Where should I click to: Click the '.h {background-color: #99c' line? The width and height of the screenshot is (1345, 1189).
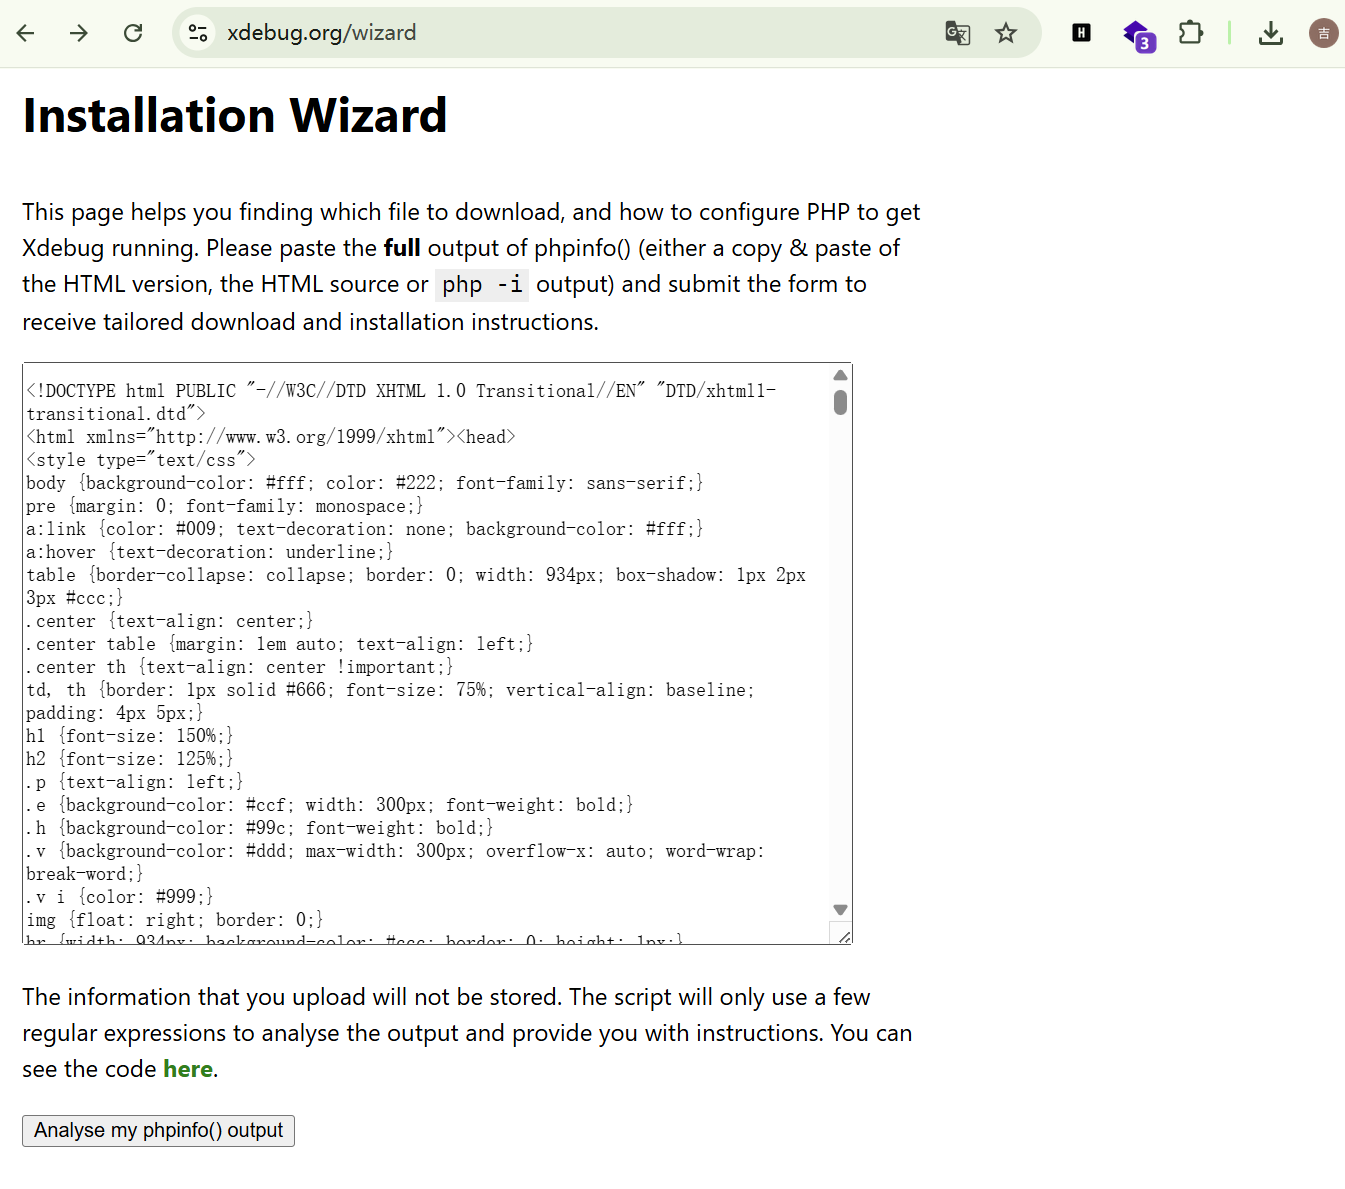click(260, 828)
